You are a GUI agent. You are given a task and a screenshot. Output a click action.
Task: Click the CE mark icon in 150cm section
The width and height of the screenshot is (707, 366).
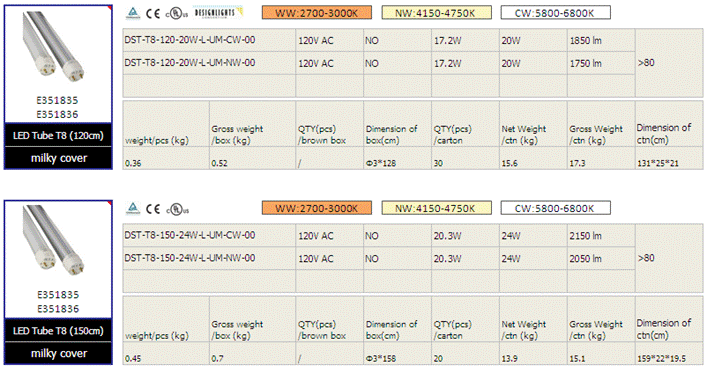(153, 209)
